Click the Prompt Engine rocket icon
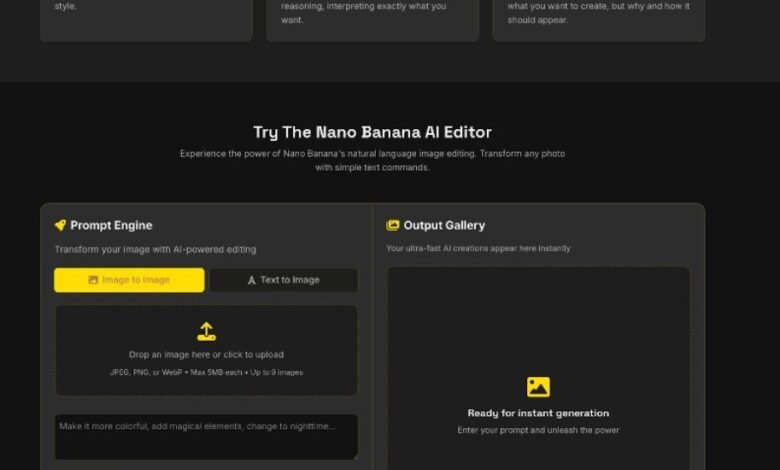 60,225
